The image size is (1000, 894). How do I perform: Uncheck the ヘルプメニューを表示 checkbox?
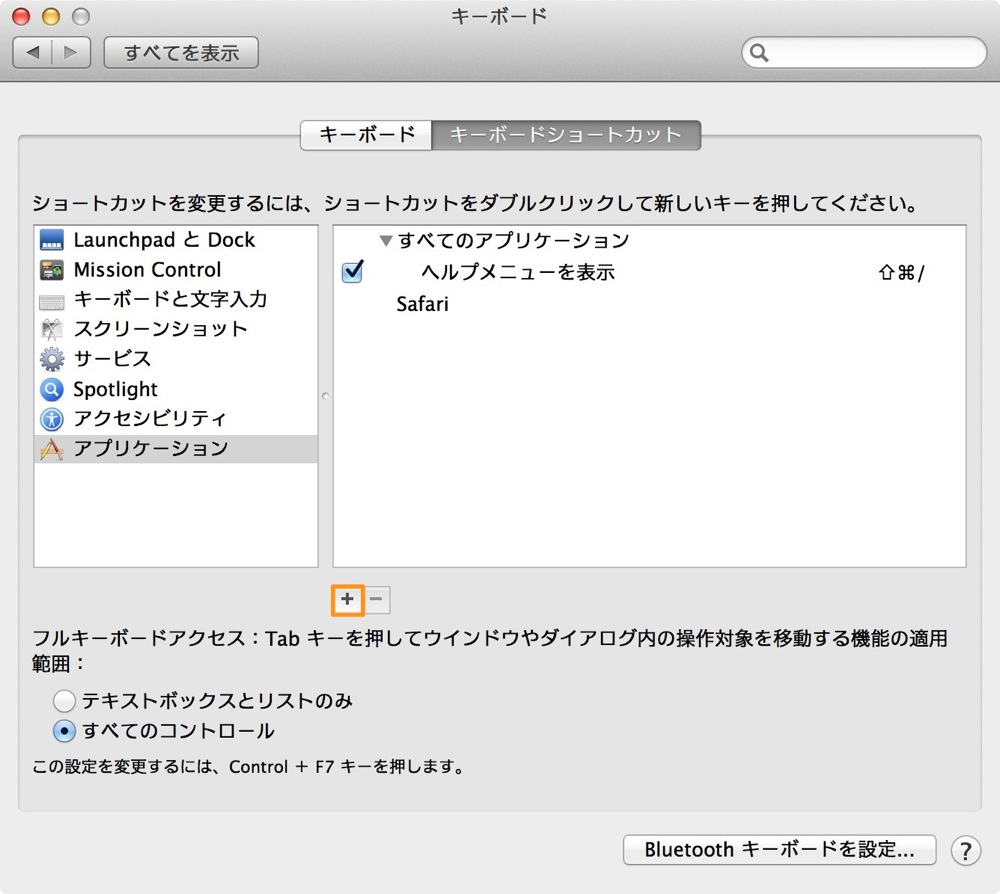point(352,272)
